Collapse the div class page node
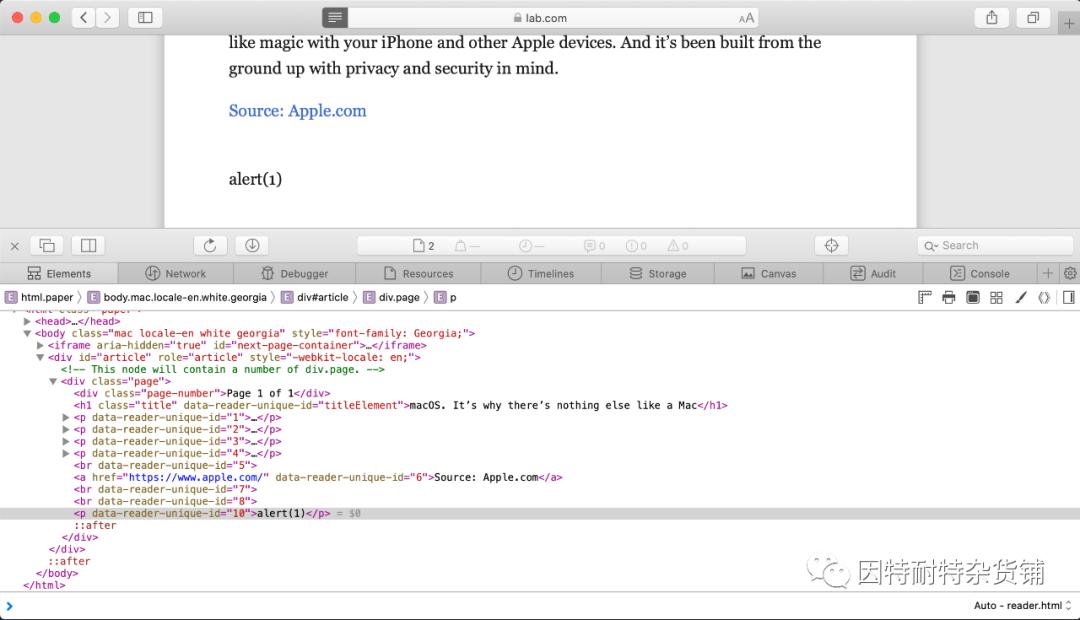The height and width of the screenshot is (620, 1080). click(53, 382)
